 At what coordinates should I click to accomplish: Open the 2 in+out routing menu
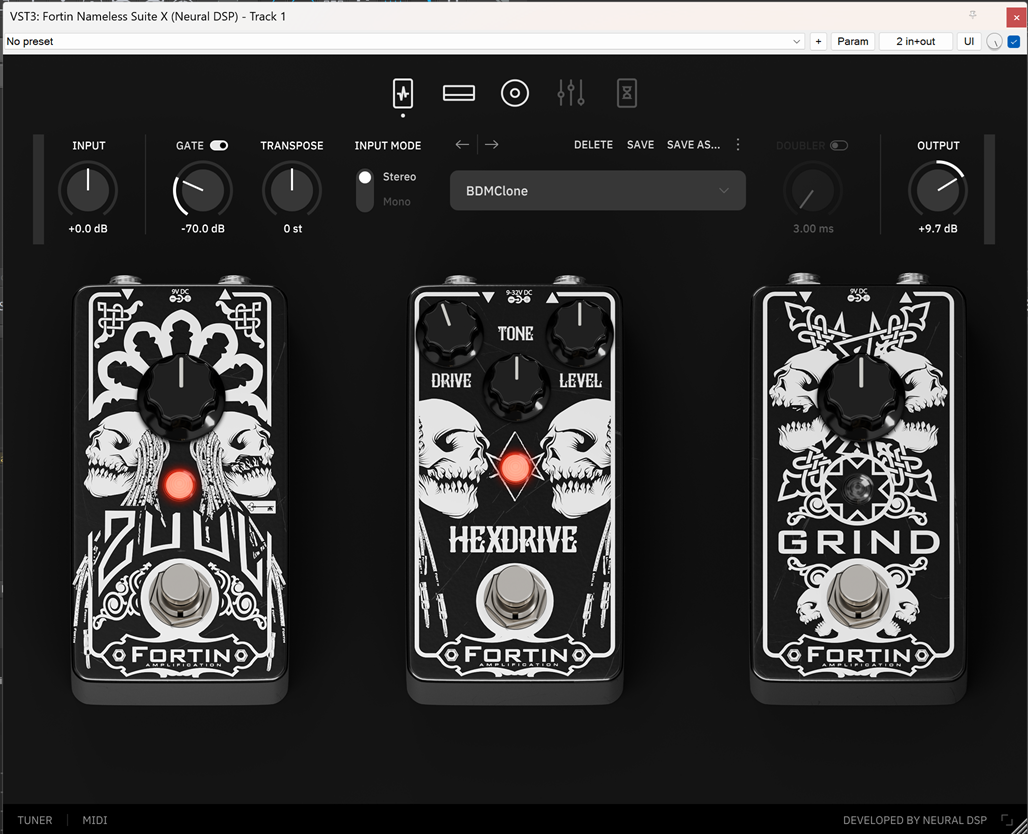click(x=916, y=41)
